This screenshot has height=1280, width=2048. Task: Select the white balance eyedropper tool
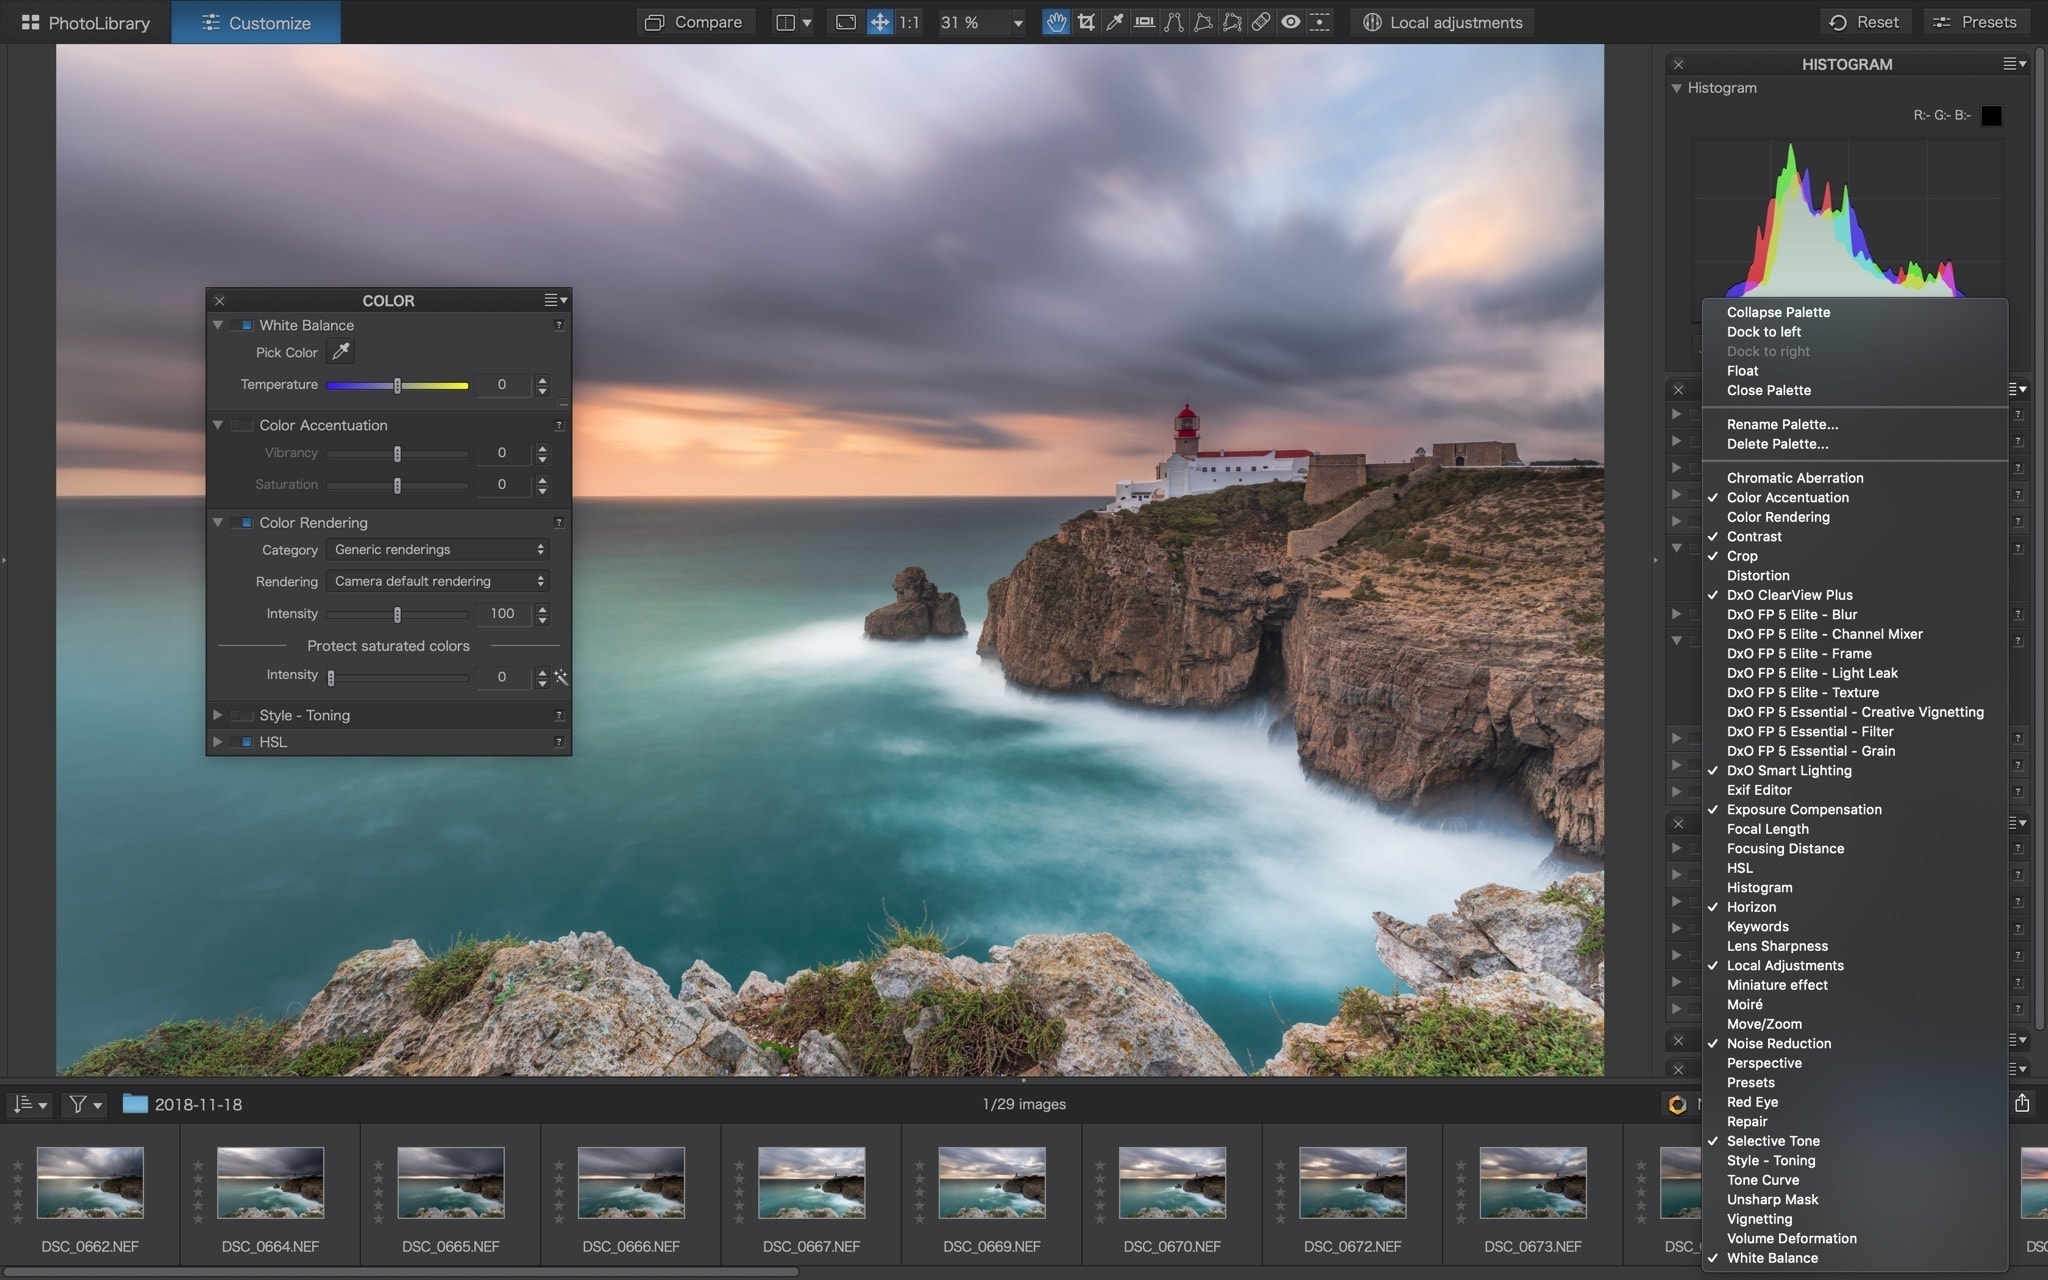(x=1115, y=22)
